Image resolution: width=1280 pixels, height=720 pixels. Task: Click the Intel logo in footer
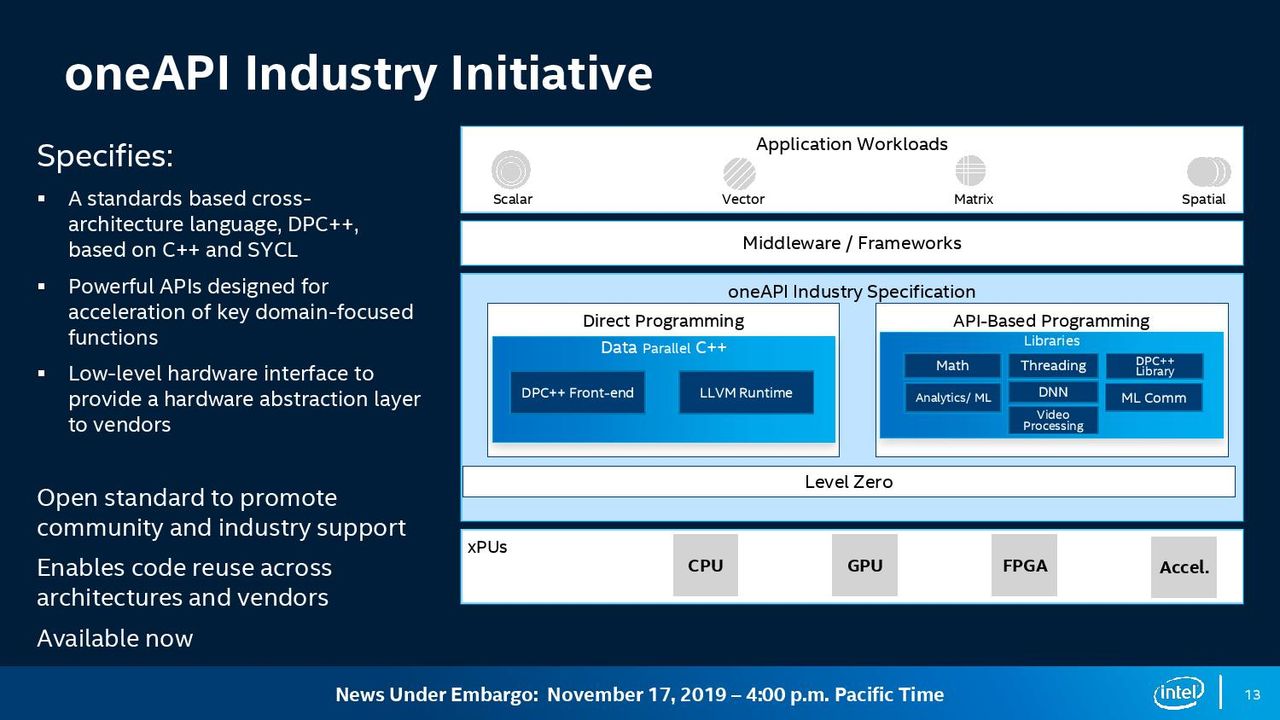click(1178, 693)
